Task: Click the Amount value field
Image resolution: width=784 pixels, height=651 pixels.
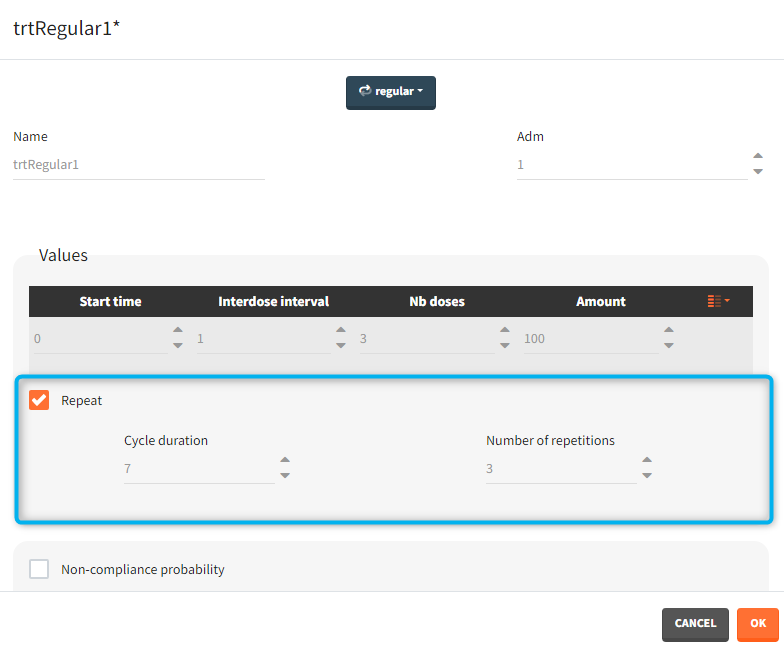Action: click(590, 339)
